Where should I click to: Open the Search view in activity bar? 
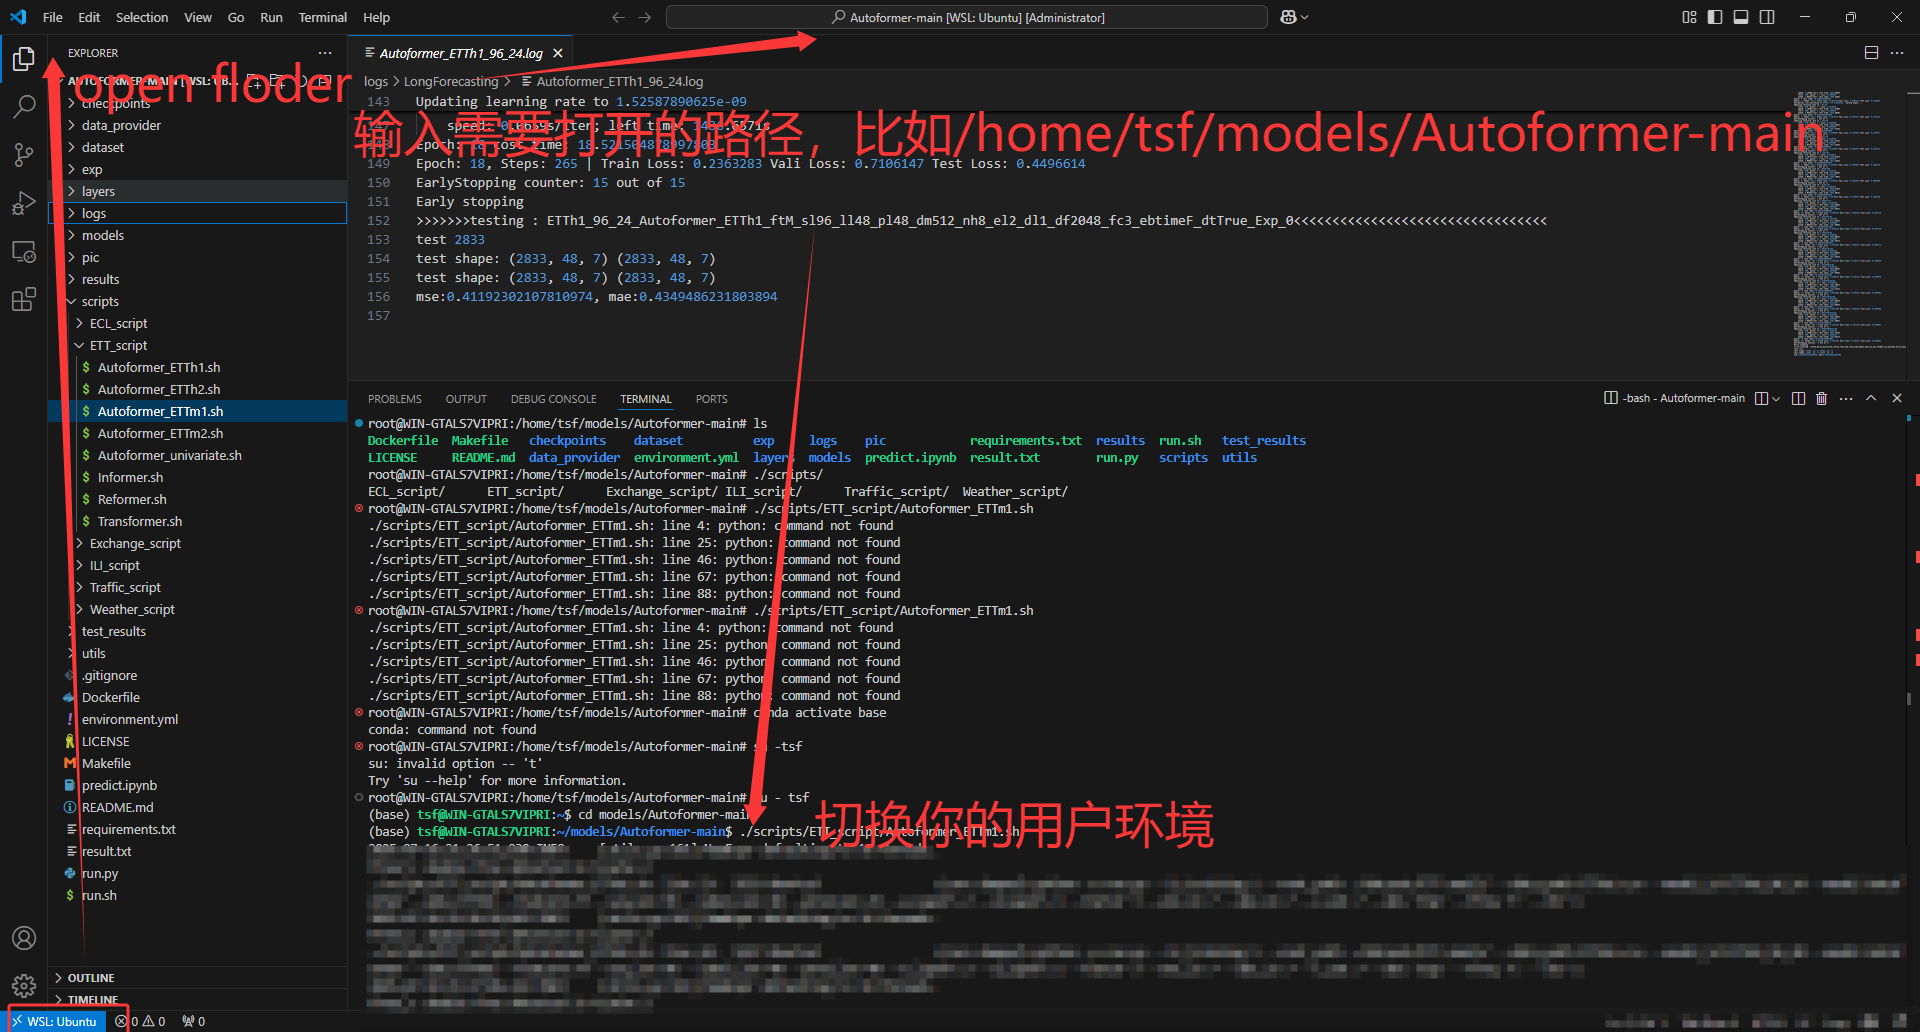click(24, 106)
